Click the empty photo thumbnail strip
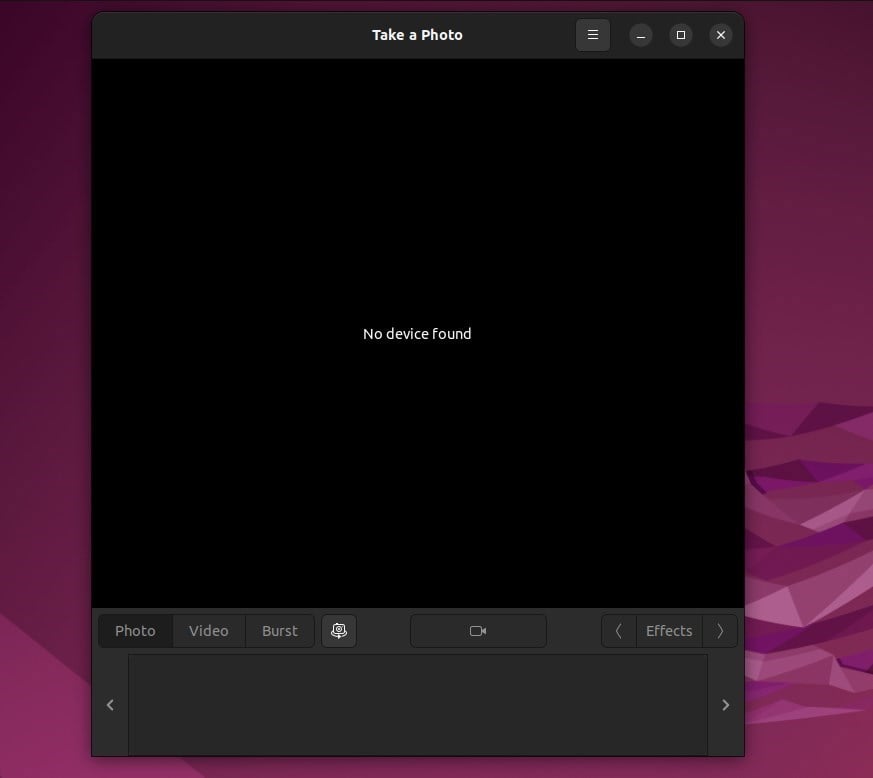The width and height of the screenshot is (873, 778). 418,705
